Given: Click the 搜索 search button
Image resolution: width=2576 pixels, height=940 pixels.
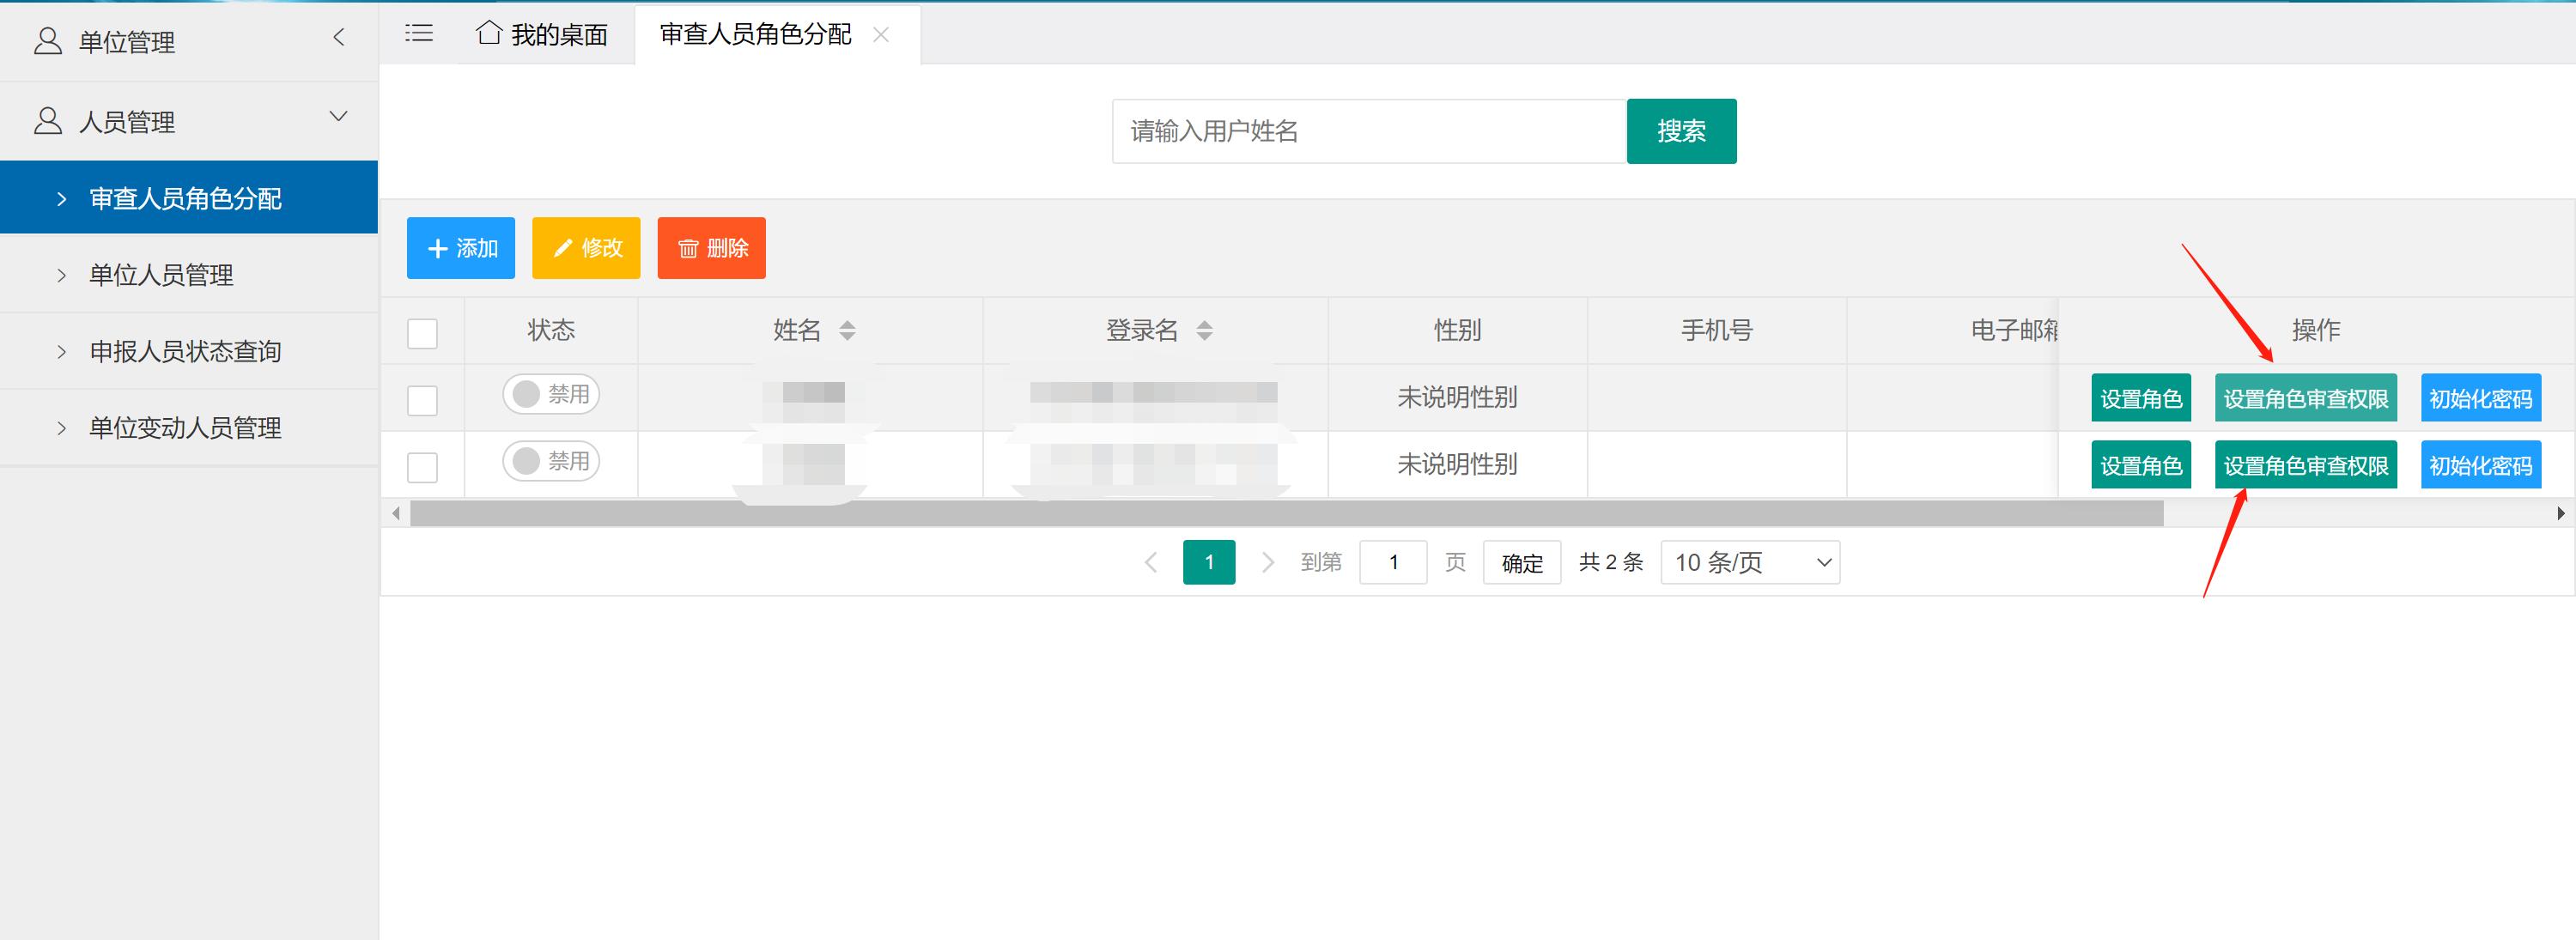Looking at the screenshot, I should [x=1681, y=130].
